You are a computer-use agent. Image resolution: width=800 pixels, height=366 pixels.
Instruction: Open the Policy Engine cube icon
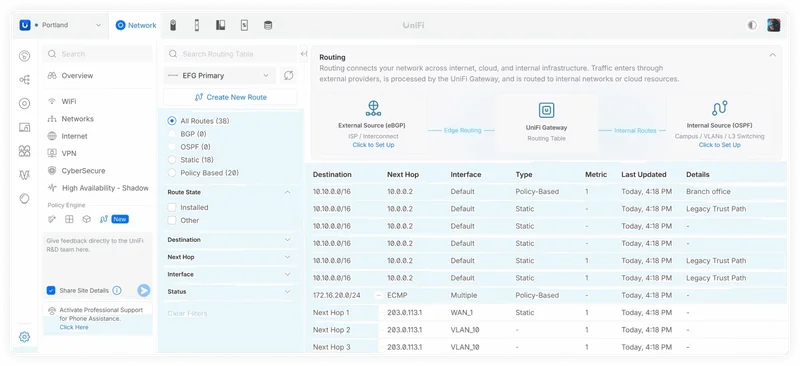click(87, 219)
